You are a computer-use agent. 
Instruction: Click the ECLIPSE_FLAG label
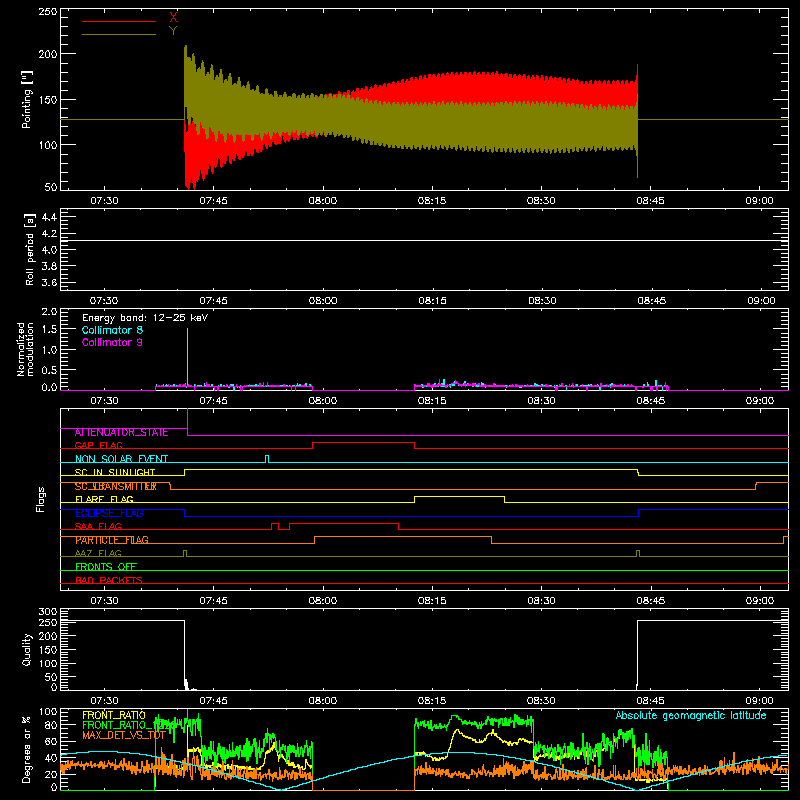(109, 513)
